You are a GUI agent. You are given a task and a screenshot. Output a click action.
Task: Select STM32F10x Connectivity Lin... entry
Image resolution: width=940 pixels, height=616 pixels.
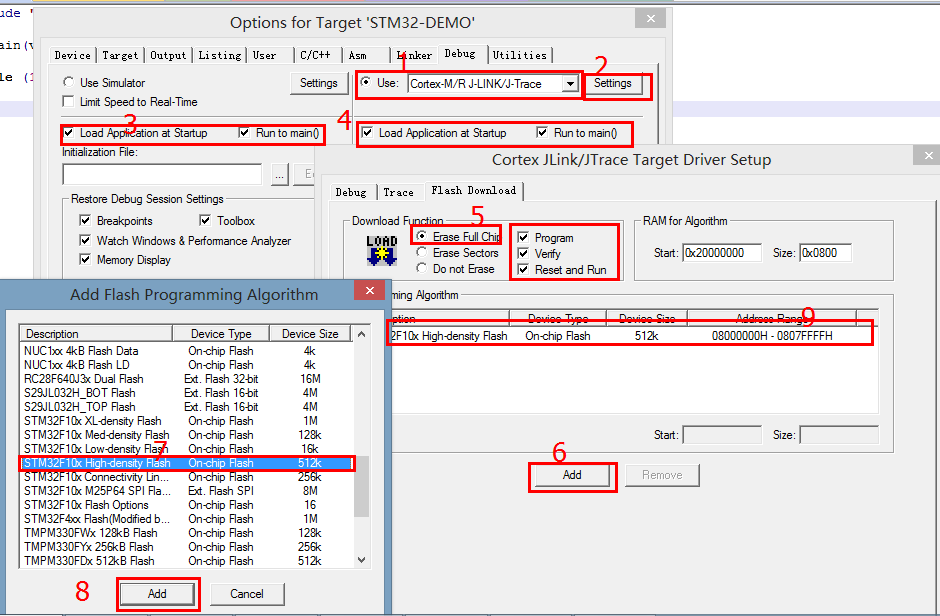(x=186, y=477)
